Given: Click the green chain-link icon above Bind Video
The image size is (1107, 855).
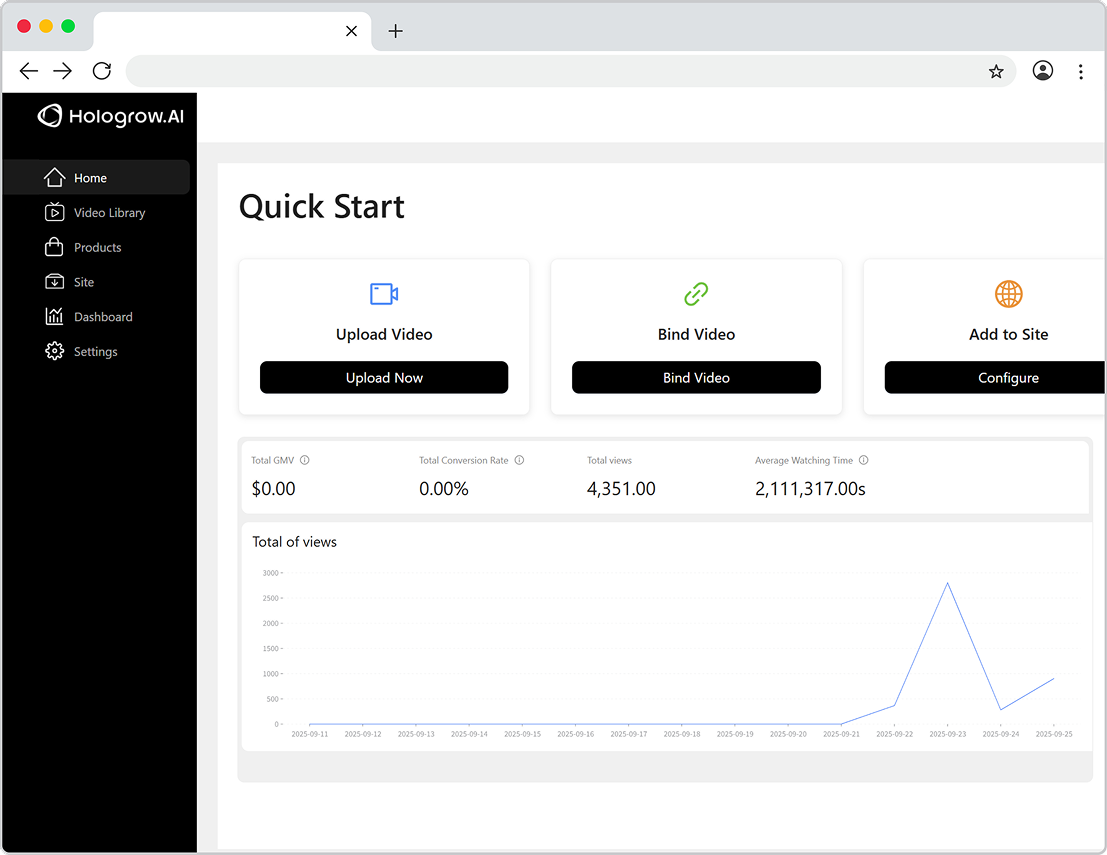Looking at the screenshot, I should pos(696,294).
